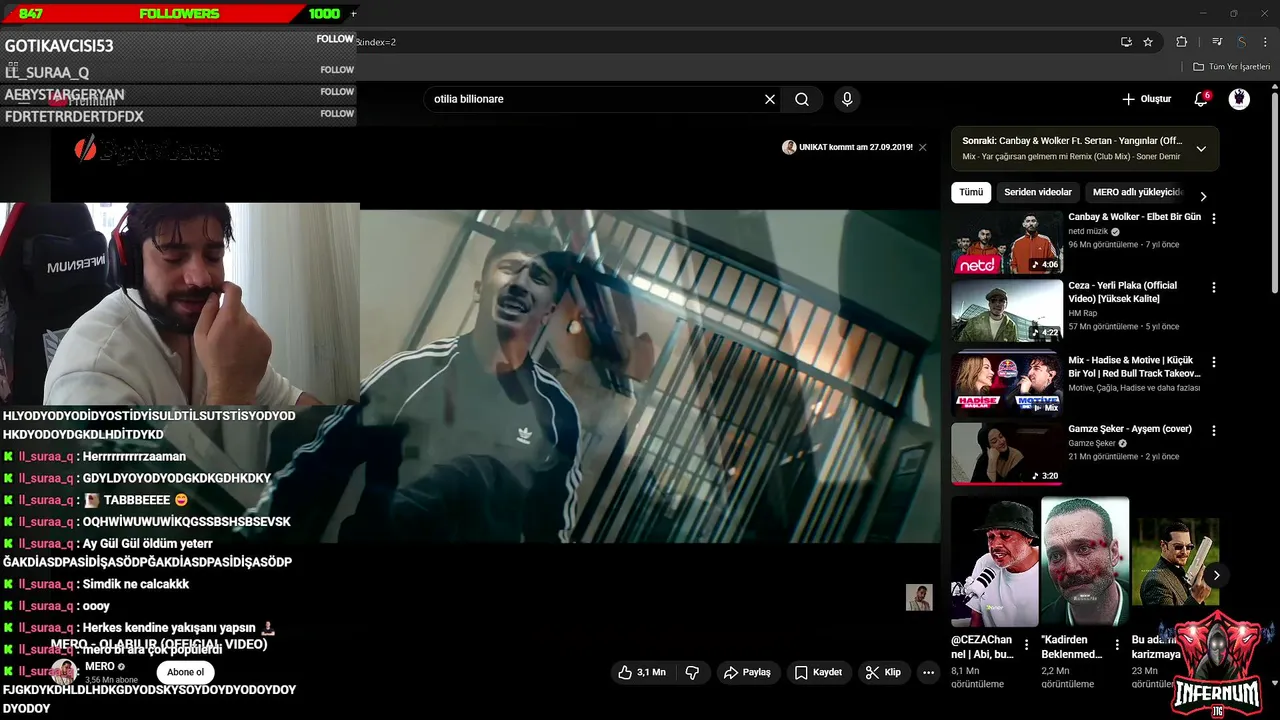Open options for Hadise & Motive mix
Image resolution: width=1280 pixels, height=720 pixels.
pyautogui.click(x=1214, y=361)
